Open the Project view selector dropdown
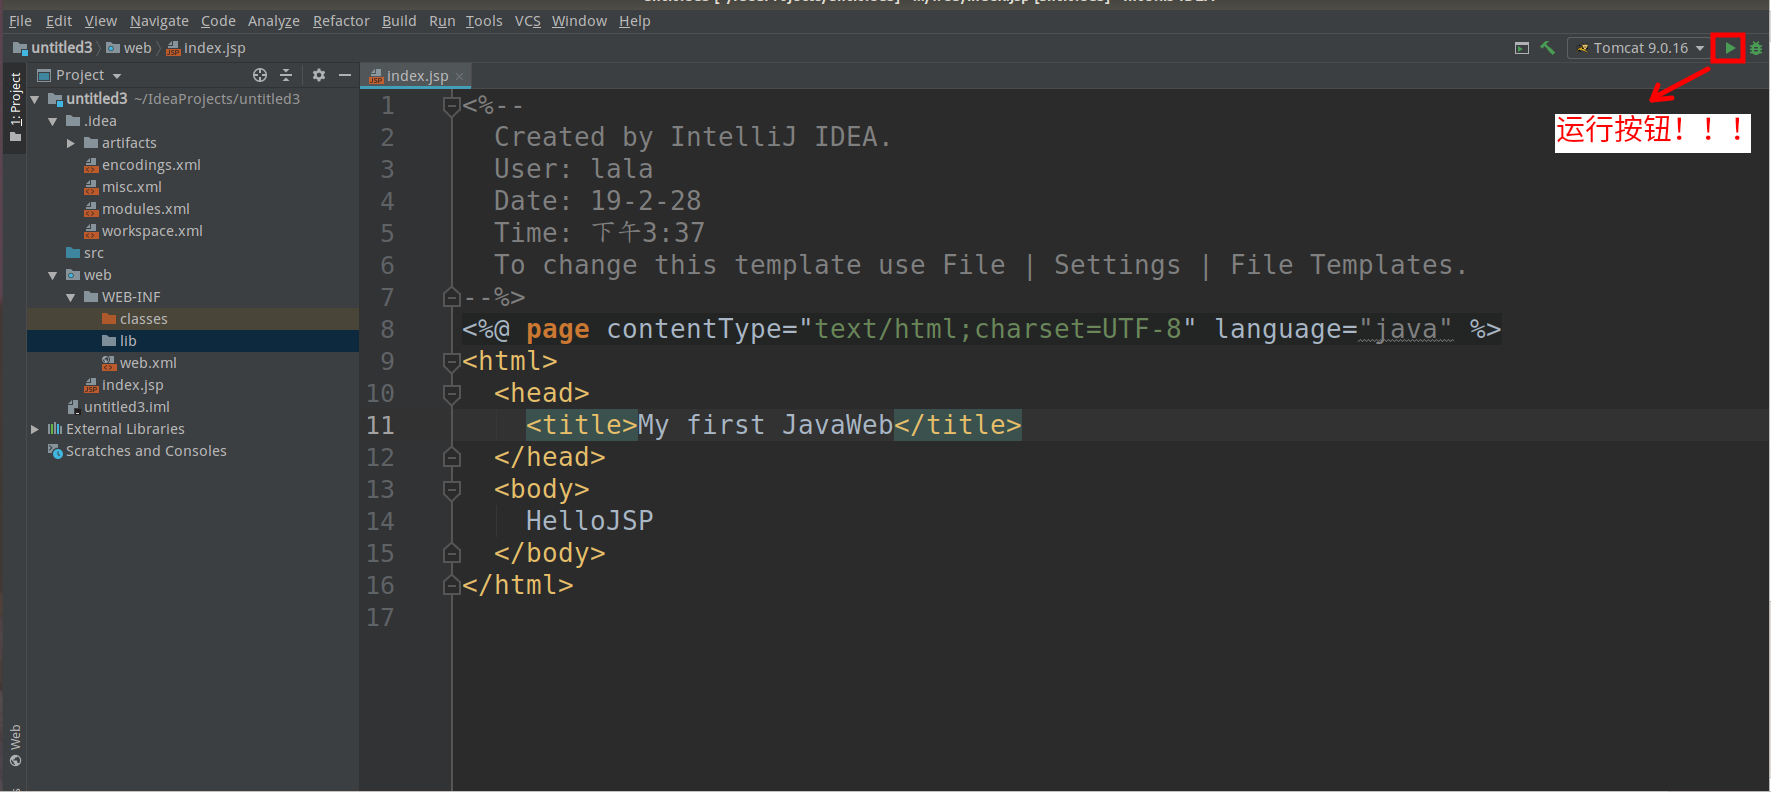The width and height of the screenshot is (1771, 792). pos(80,75)
